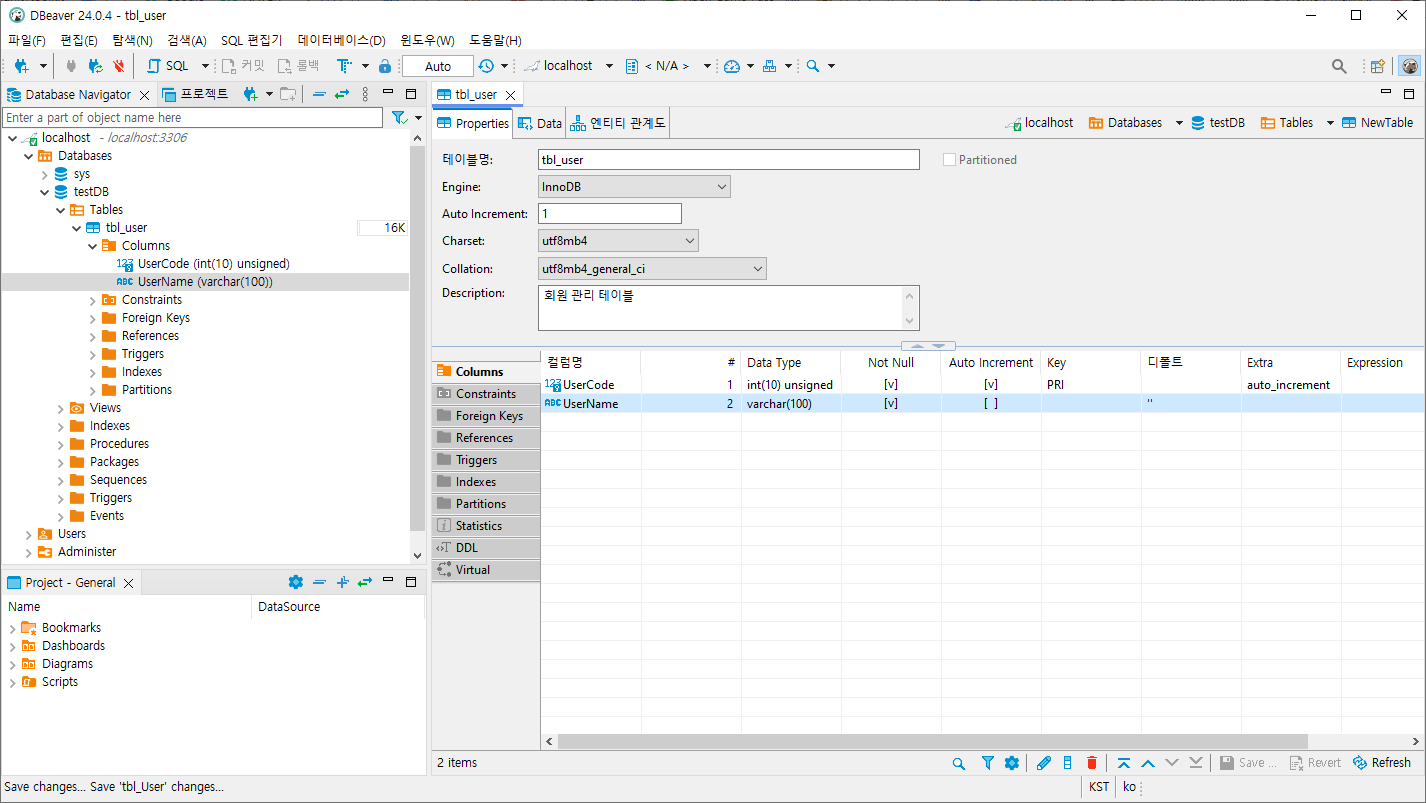Image resolution: width=1426 pixels, height=803 pixels.
Task: Click the move to top arrow icon
Action: (1124, 763)
